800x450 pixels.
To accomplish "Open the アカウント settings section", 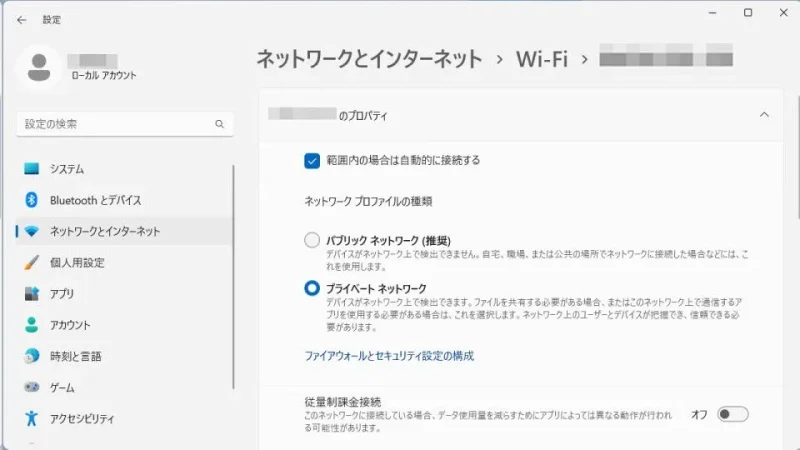I will (x=124, y=325).
